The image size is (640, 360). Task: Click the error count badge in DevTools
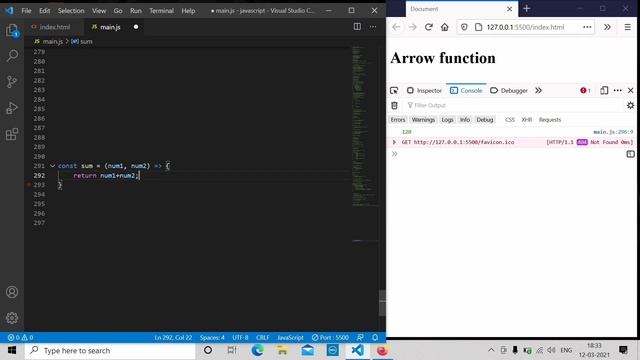click(585, 90)
